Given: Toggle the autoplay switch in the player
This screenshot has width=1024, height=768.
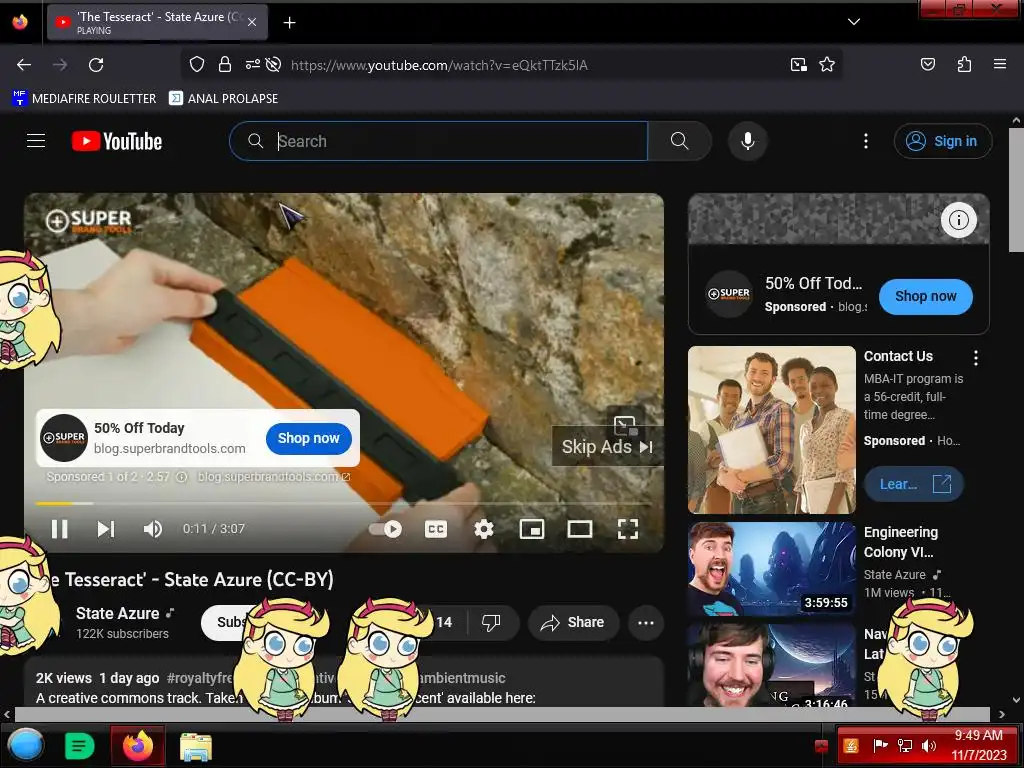Looking at the screenshot, I should pos(386,529).
